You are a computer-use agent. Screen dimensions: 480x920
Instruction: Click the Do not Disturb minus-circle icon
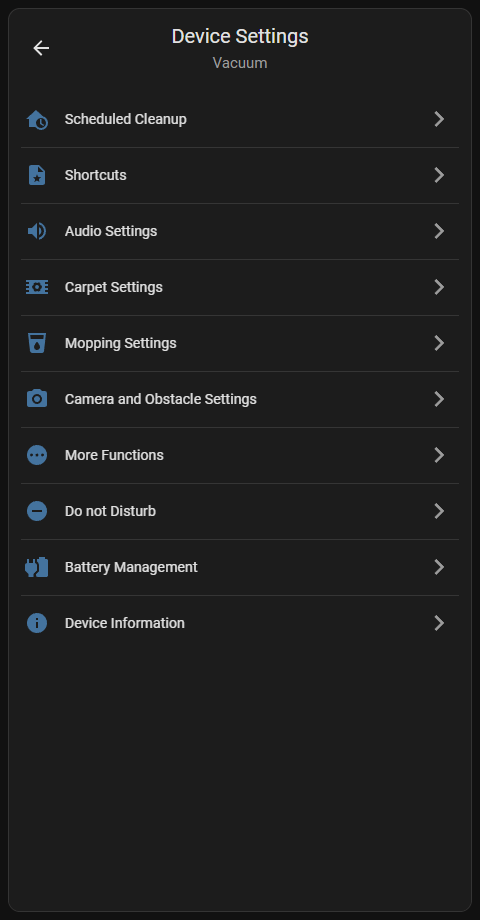(37, 511)
